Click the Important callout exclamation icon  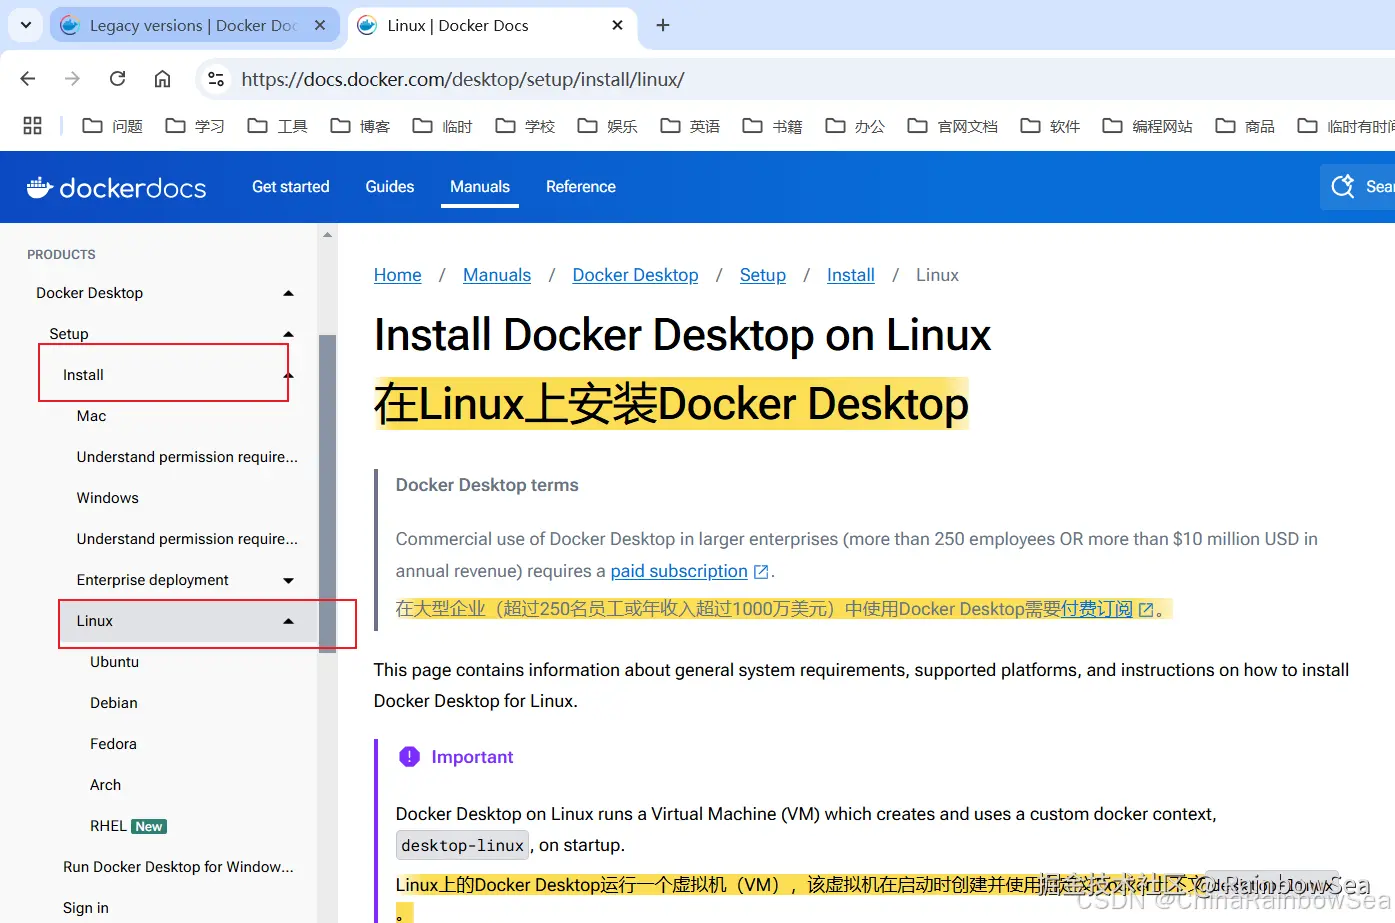point(409,757)
